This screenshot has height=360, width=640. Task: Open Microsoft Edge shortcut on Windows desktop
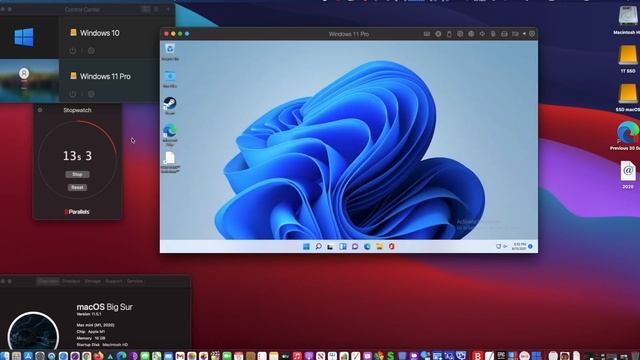(170, 135)
